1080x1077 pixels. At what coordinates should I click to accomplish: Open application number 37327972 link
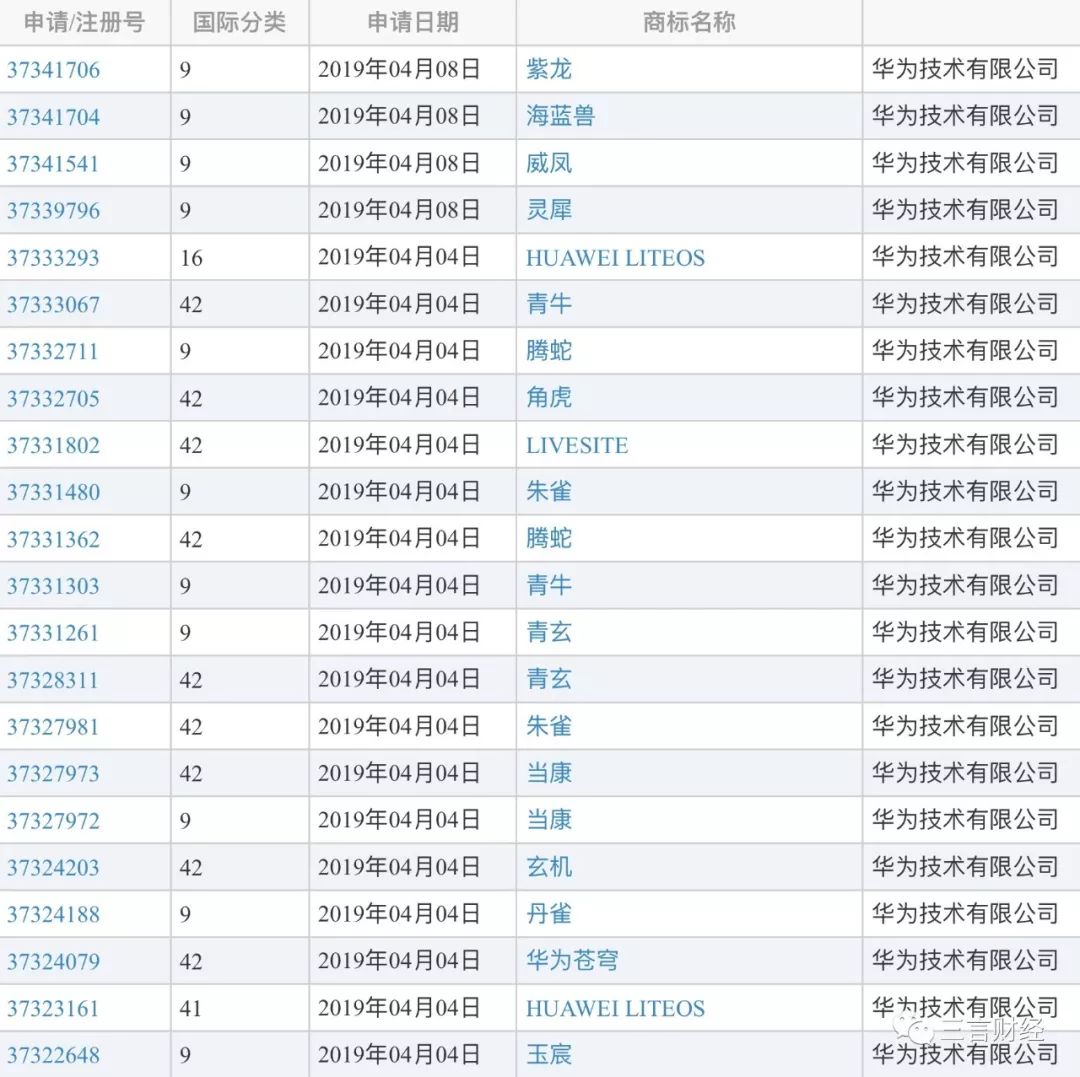tap(53, 820)
